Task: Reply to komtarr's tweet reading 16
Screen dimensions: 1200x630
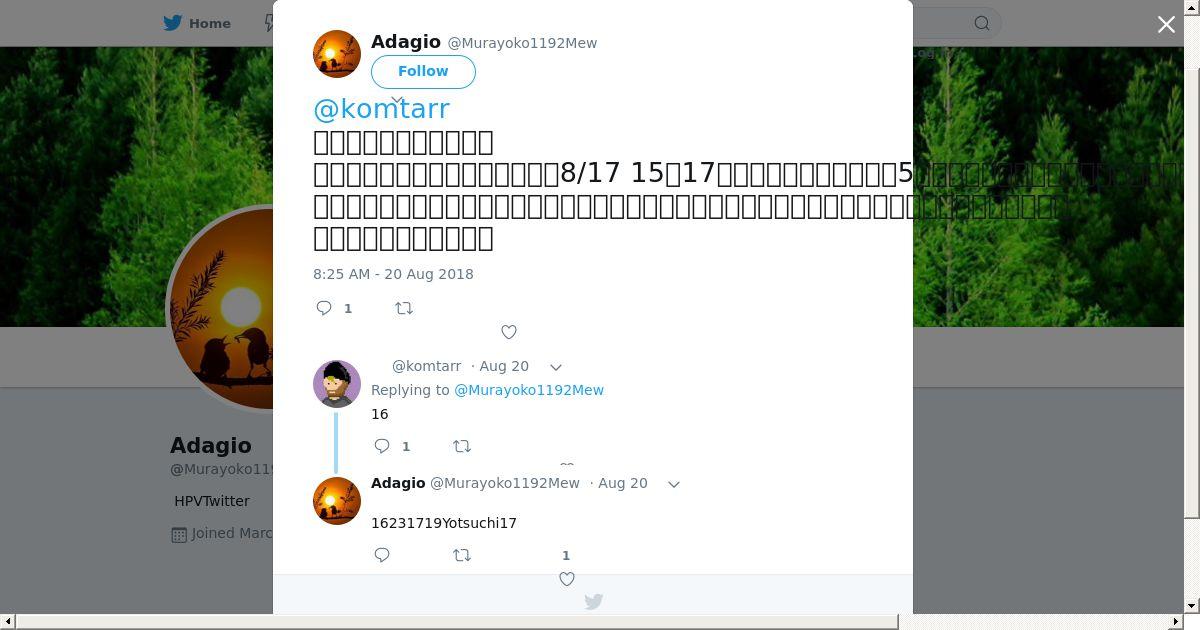Action: [382, 446]
